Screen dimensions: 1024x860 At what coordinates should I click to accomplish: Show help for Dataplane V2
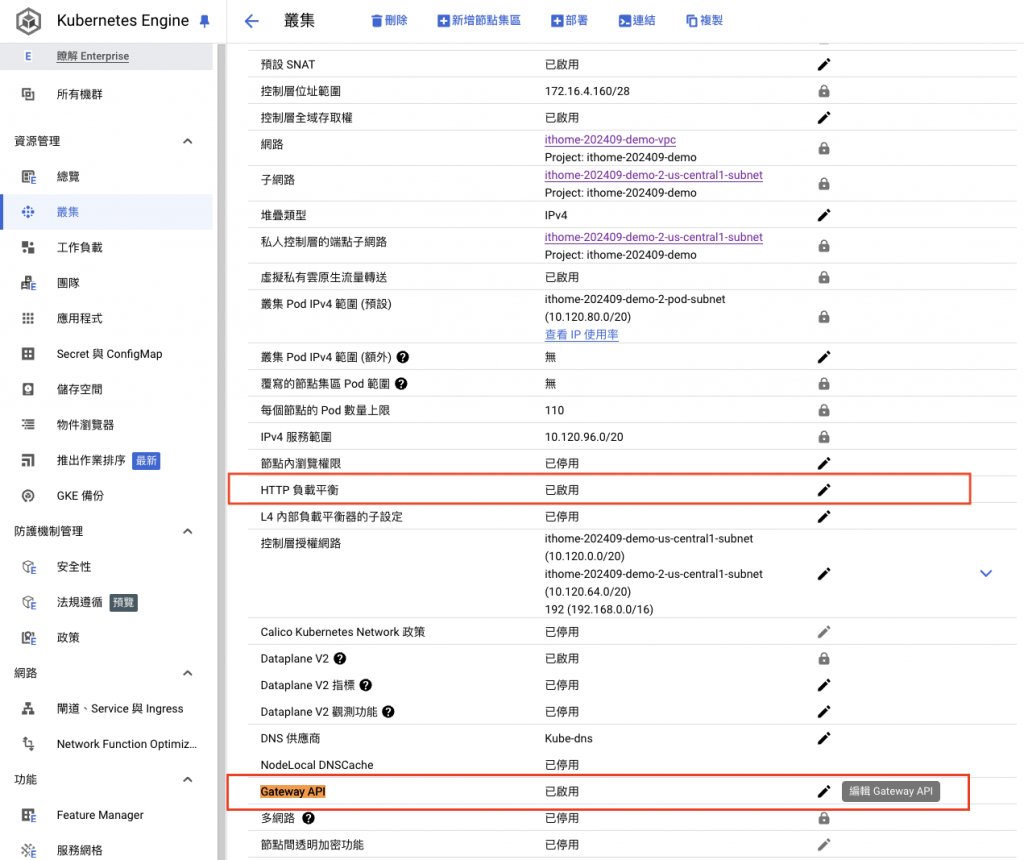pos(340,658)
